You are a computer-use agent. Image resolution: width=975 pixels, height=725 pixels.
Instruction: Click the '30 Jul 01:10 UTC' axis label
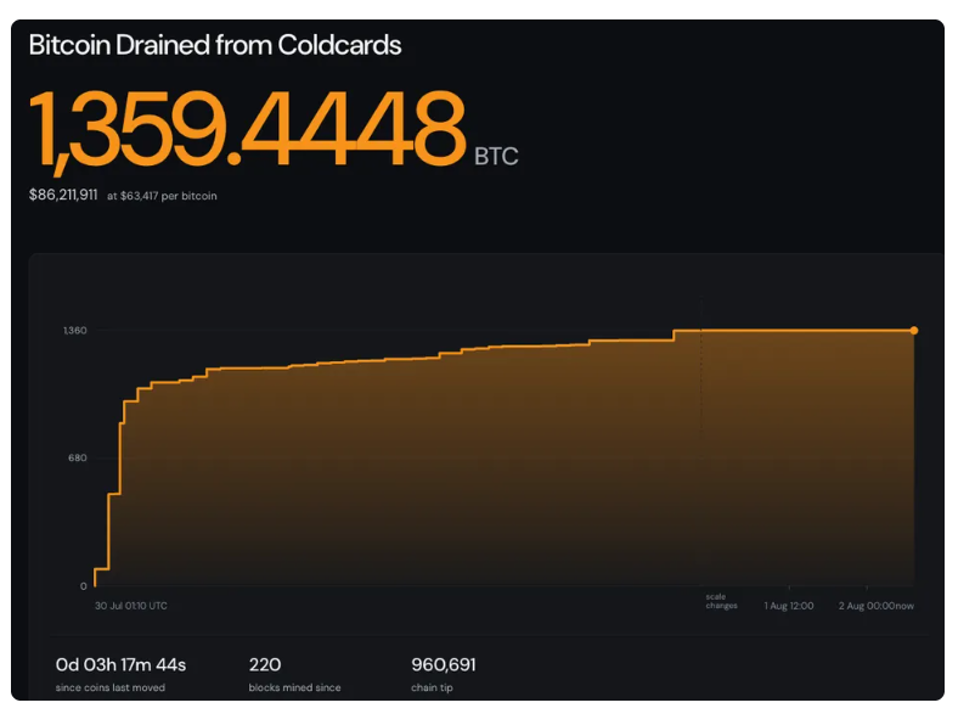(x=131, y=606)
